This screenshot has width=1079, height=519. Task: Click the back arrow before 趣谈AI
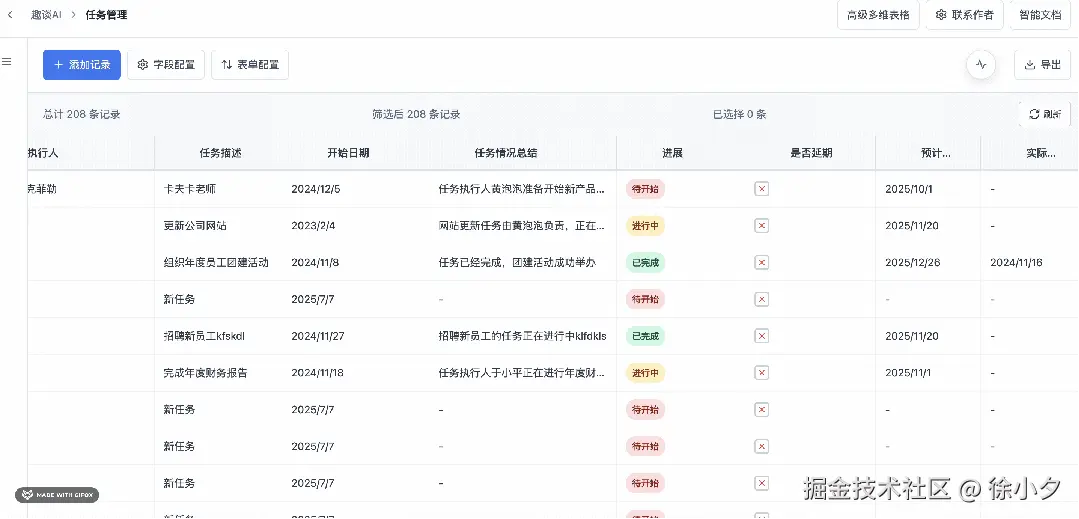pos(10,14)
